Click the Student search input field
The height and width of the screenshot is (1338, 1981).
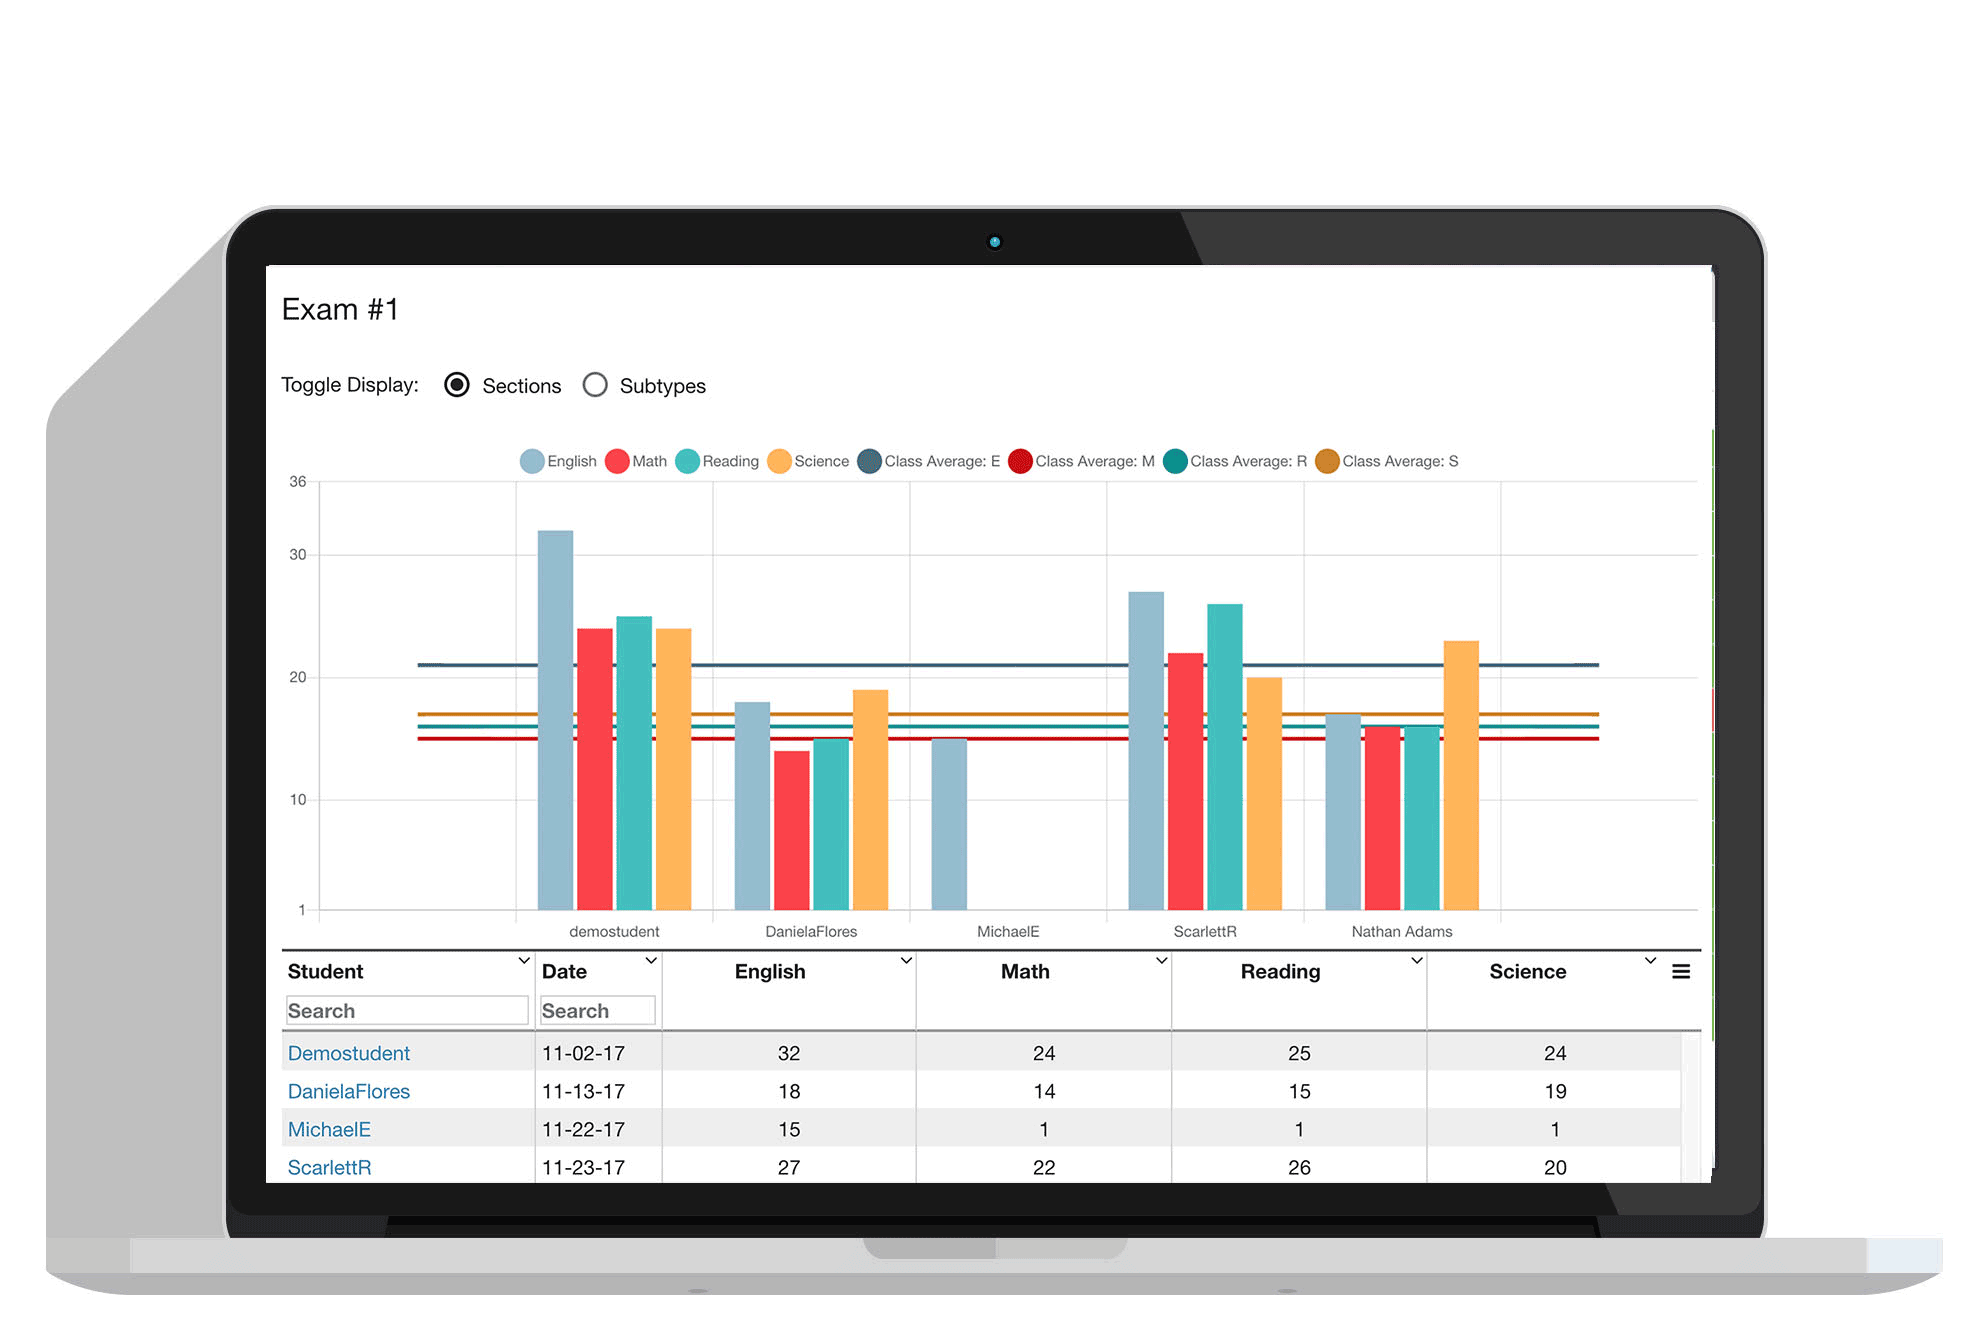(407, 1010)
